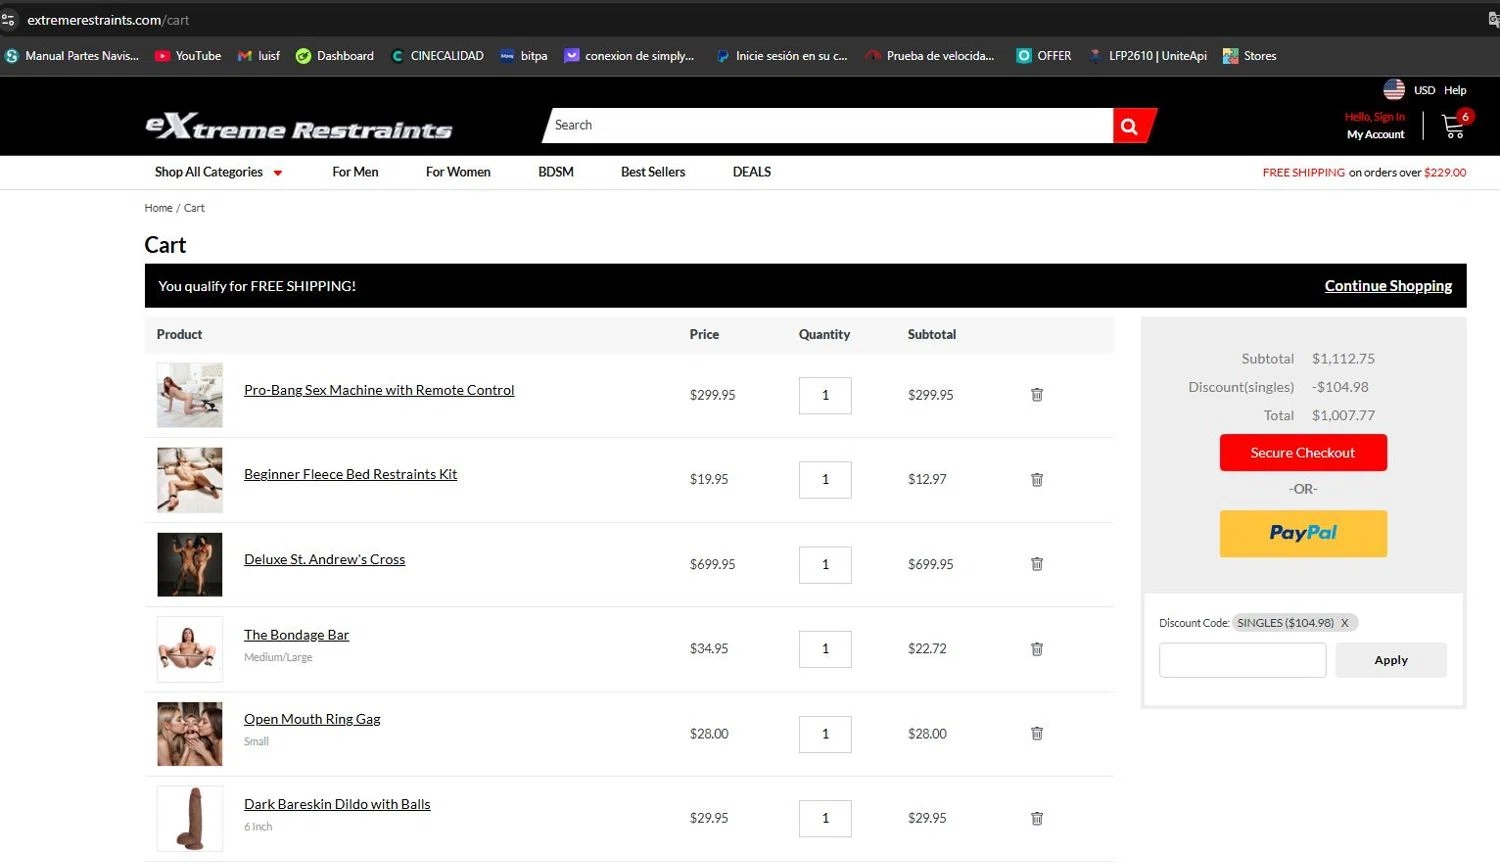Open the shopping cart icon
The width and height of the screenshot is (1500, 865).
pyautogui.click(x=1453, y=126)
